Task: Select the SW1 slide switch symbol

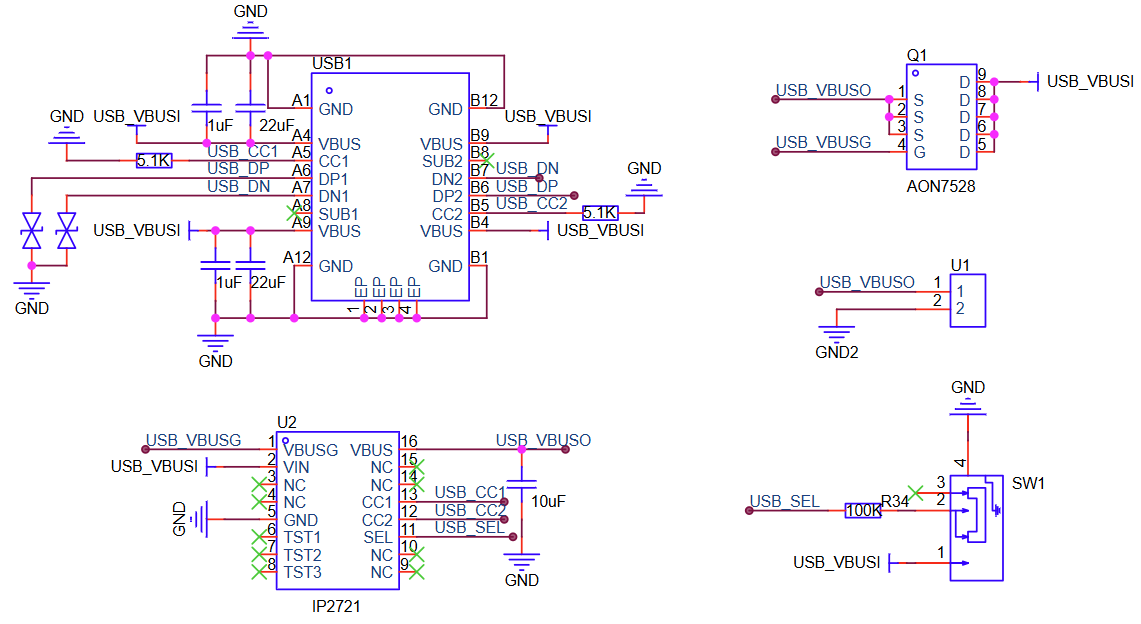Action: click(977, 526)
